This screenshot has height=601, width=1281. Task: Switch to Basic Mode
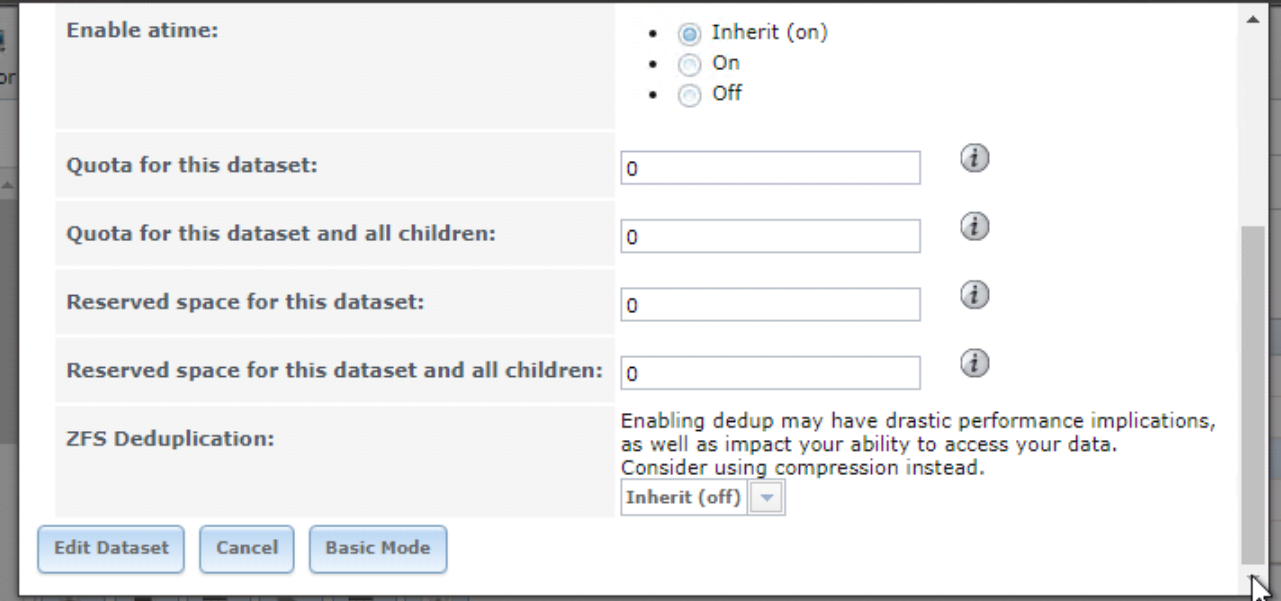[x=378, y=549]
